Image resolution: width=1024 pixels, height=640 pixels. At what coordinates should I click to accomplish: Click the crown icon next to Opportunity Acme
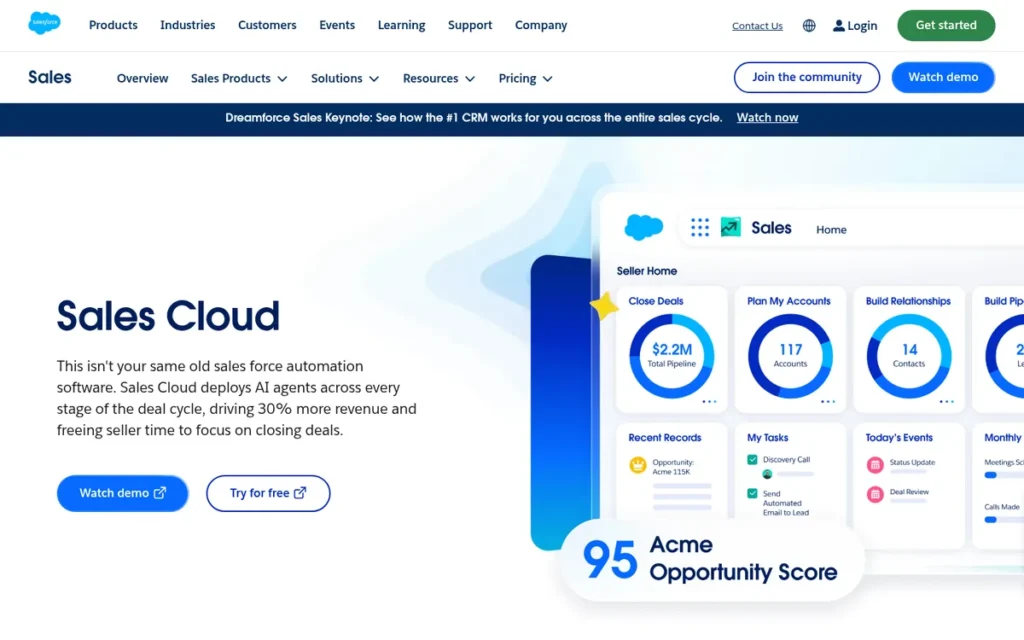pos(637,466)
